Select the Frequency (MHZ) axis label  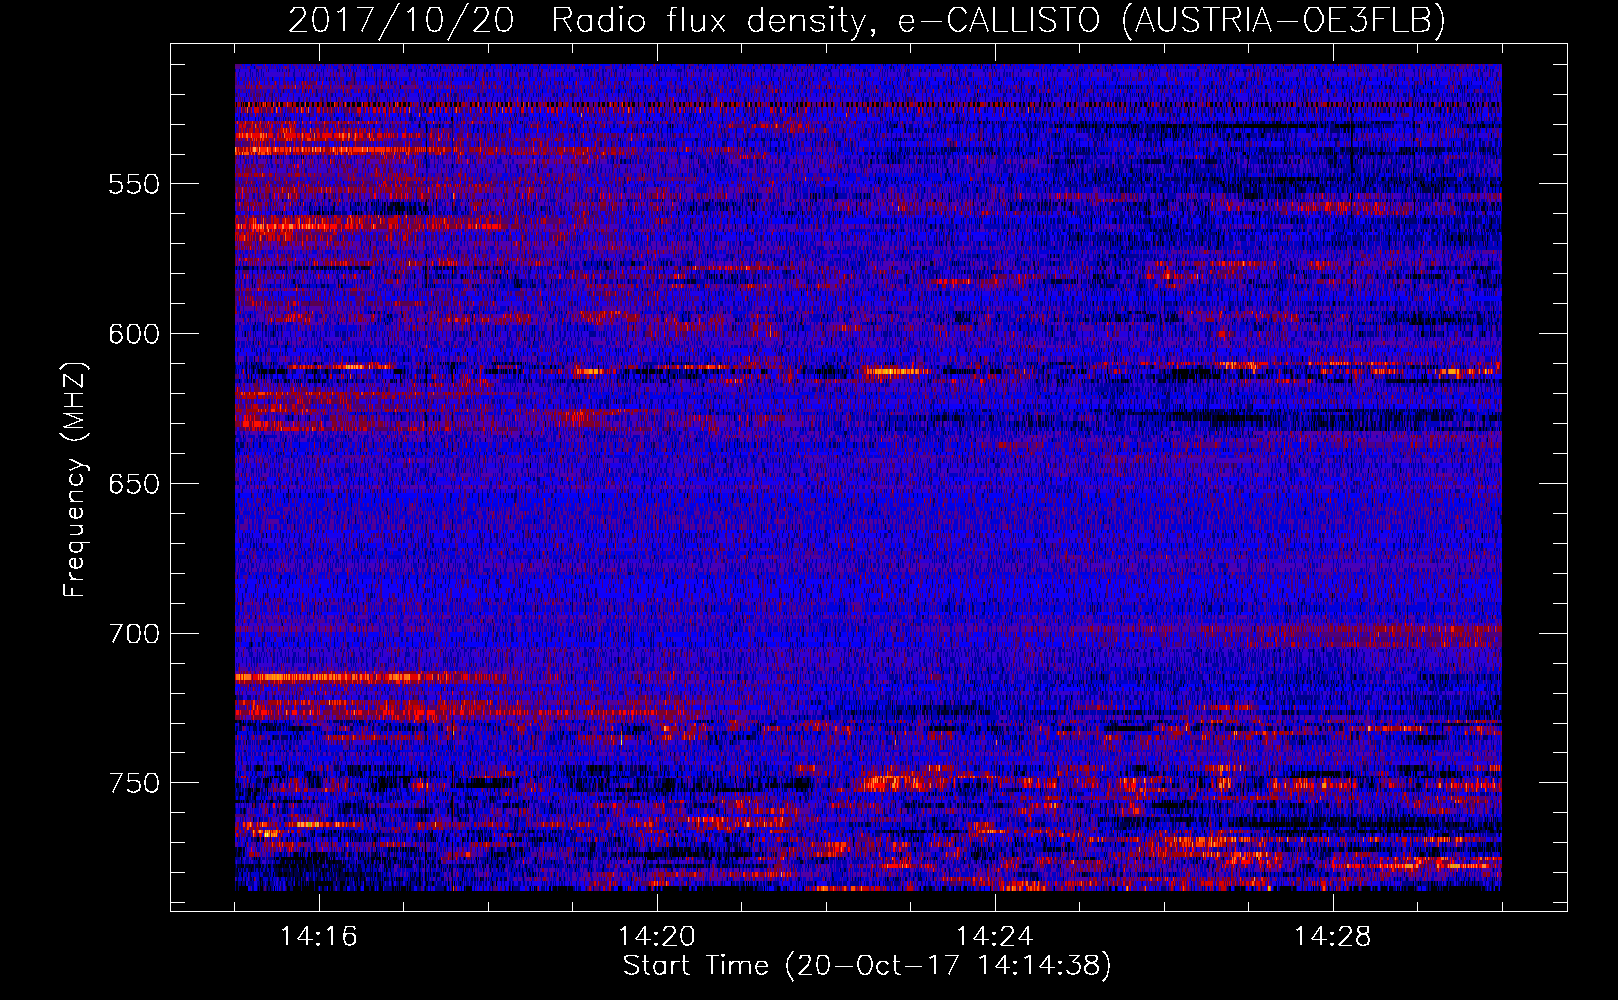(75, 479)
